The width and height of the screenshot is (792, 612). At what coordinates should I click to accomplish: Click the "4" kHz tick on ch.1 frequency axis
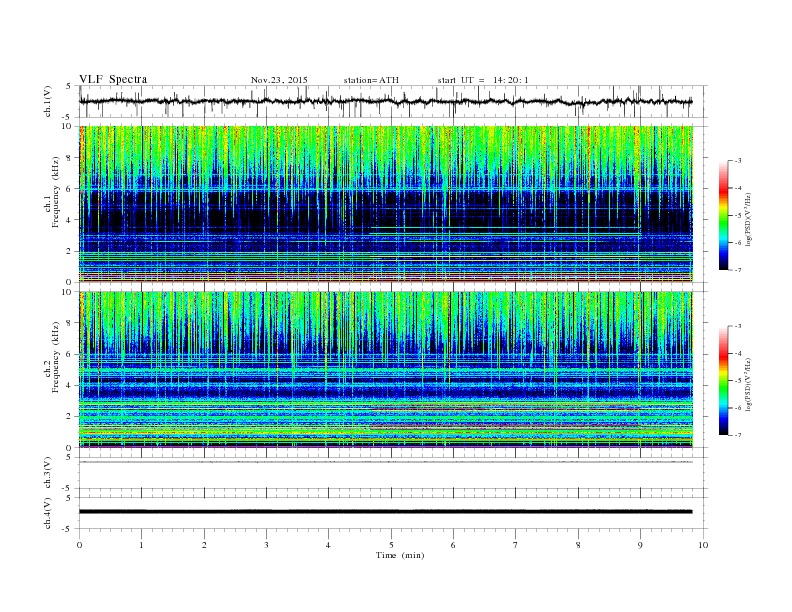tap(69, 220)
